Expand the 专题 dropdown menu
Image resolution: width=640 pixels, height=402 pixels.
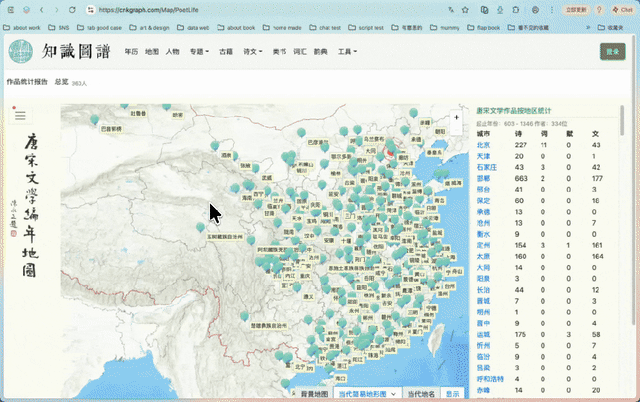pyautogui.click(x=199, y=51)
